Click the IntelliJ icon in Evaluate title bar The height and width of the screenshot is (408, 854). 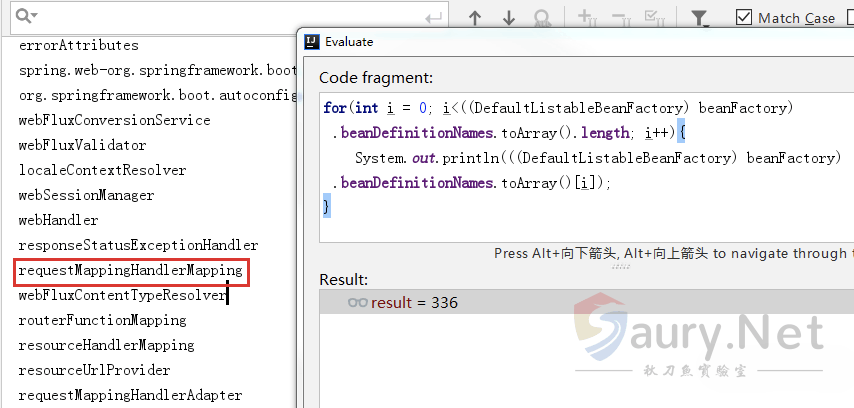point(312,41)
